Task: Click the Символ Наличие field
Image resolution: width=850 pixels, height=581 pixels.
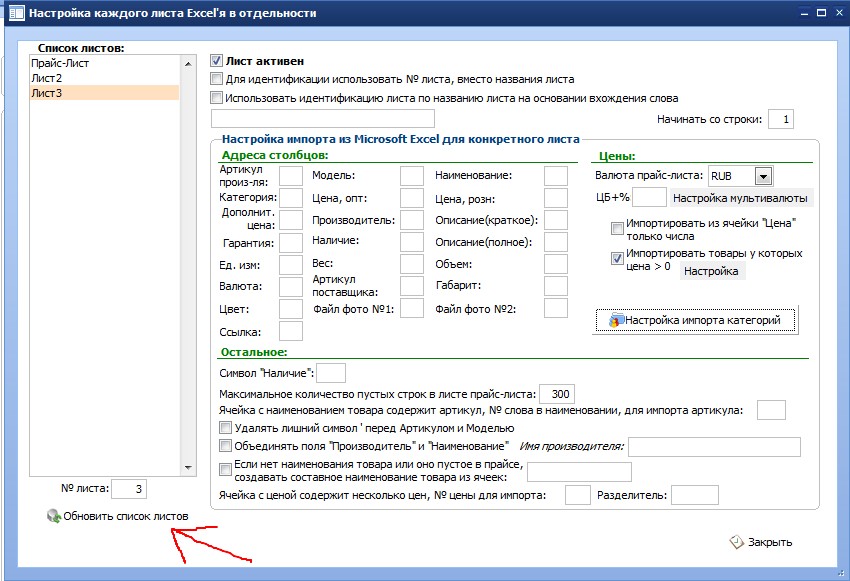Action: 331,373
